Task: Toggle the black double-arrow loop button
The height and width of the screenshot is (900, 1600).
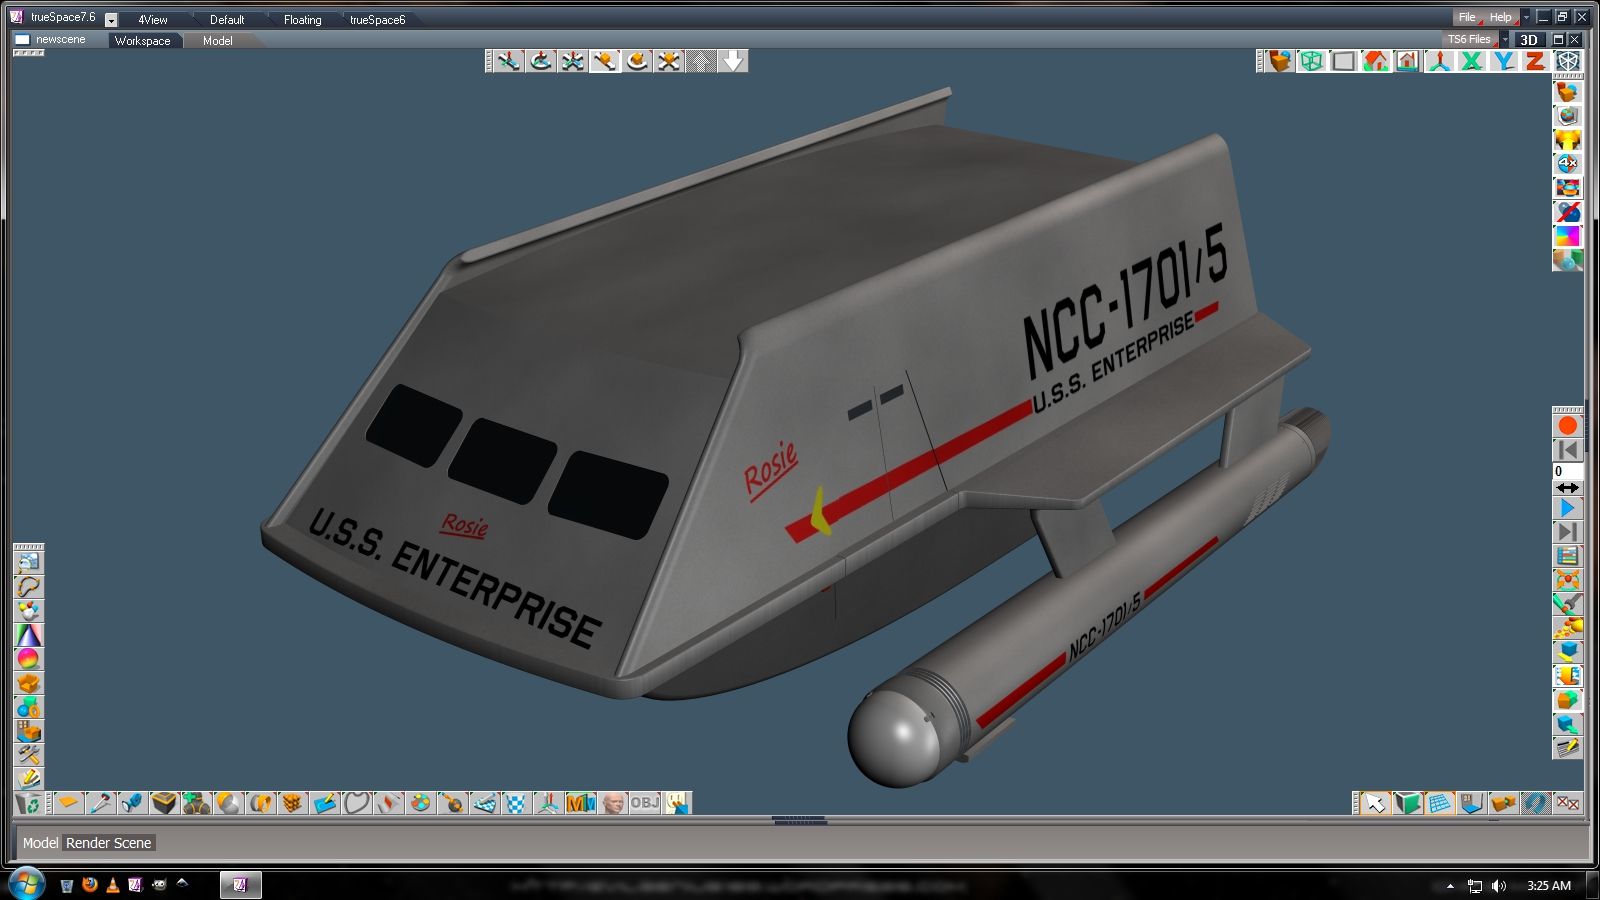Action: pos(1567,488)
